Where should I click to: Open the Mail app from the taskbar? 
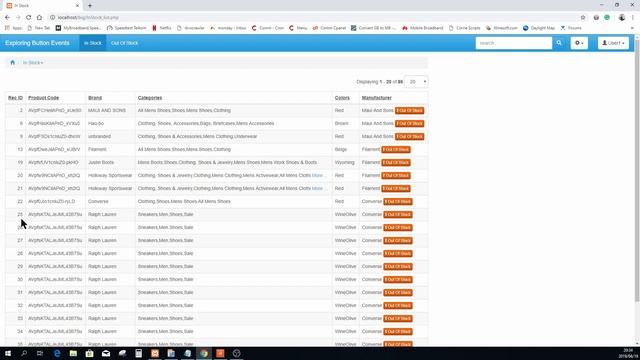[x=106, y=353]
